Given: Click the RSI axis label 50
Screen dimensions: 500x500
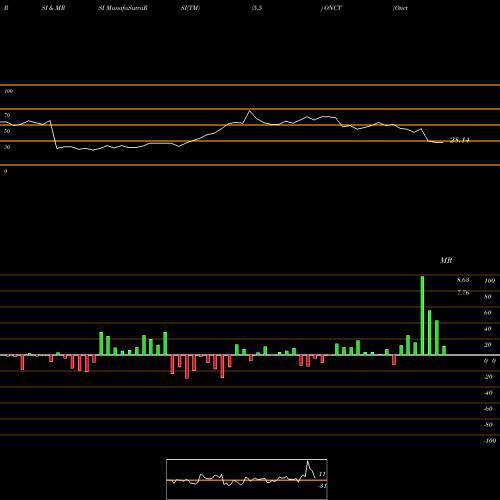Looking at the screenshot, I should click(x=7, y=131).
